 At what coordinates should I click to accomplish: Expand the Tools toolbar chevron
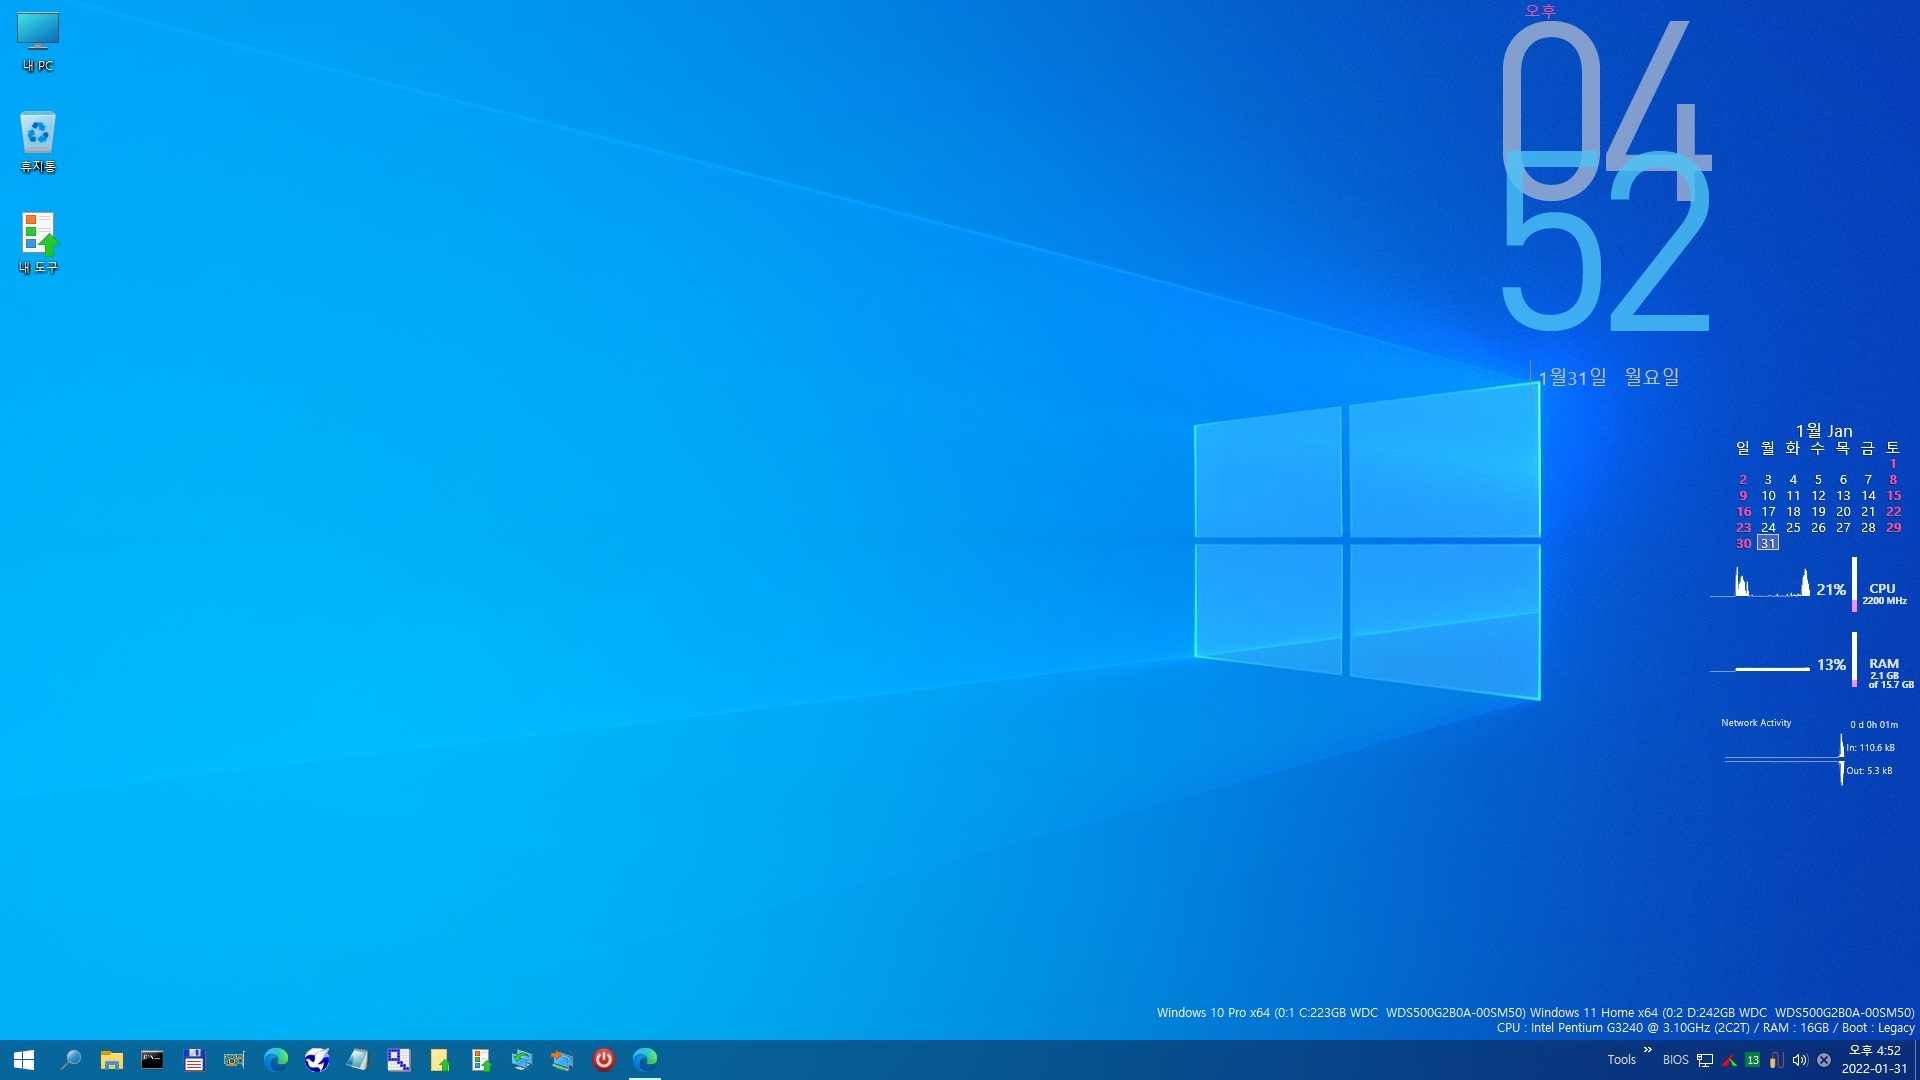[1647, 1050]
